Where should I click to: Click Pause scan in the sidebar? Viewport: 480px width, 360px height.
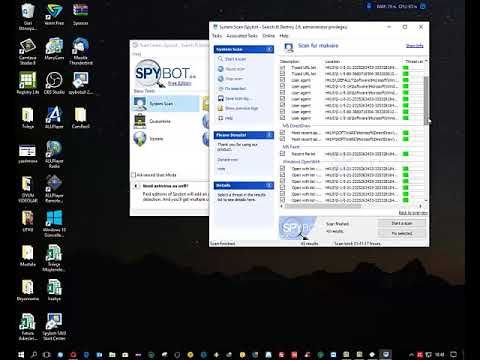[235, 69]
